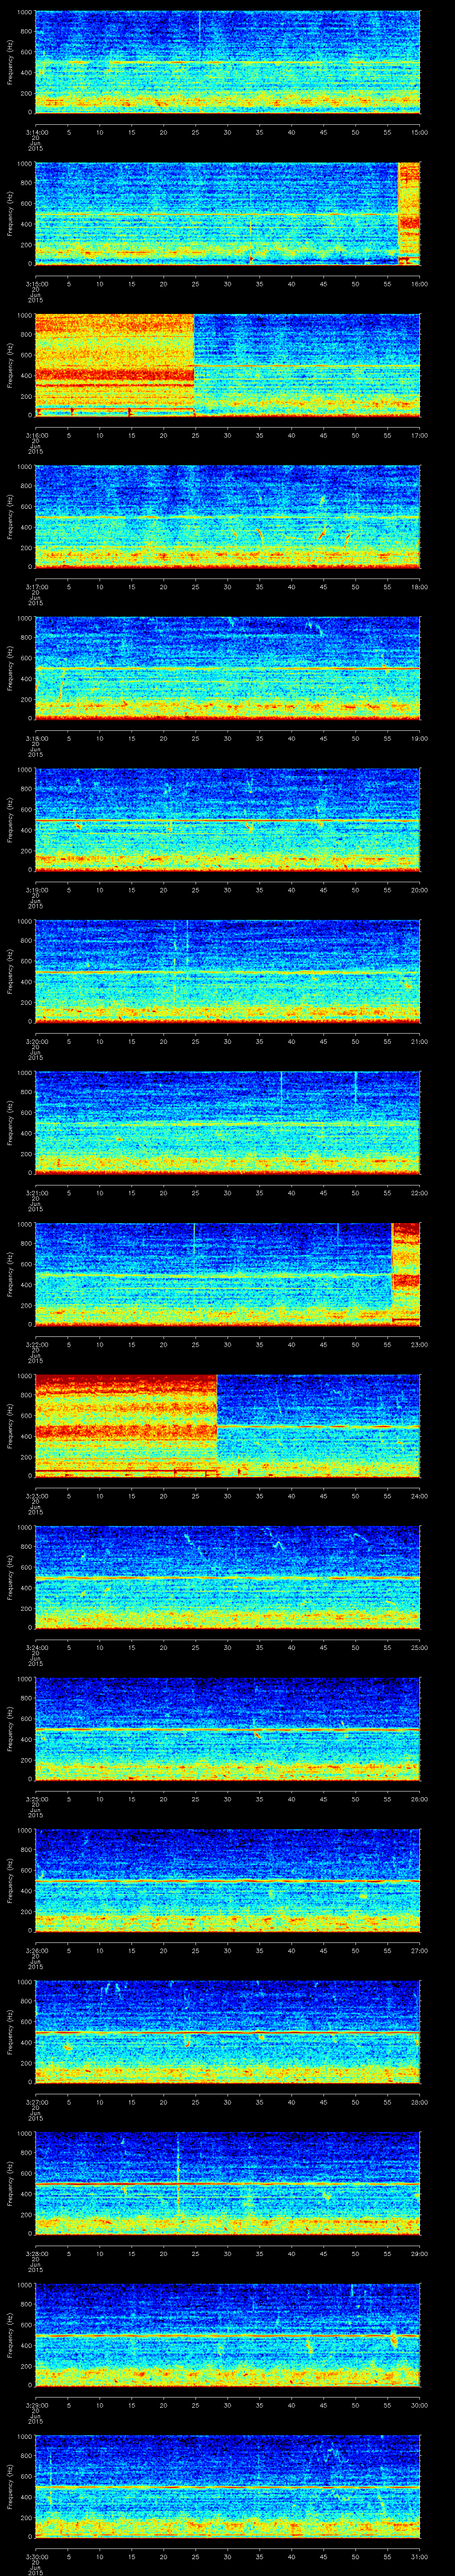
Task: Select the spectrogram panel starting at 3:15:00
Action: [228, 213]
